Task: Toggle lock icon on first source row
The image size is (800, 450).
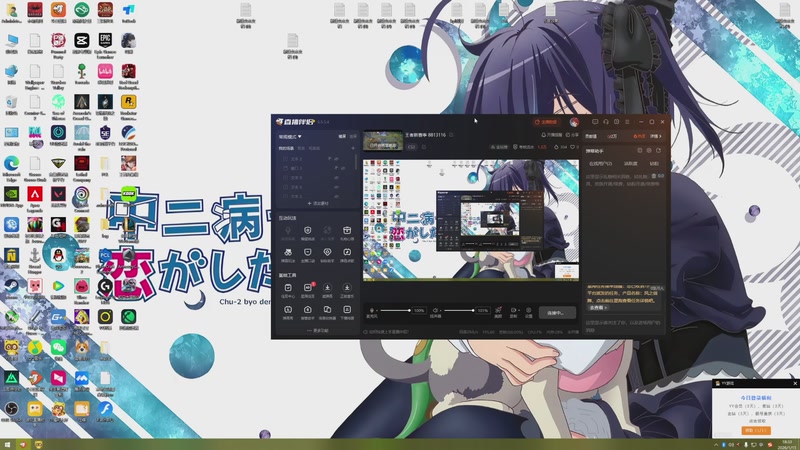Action: click(x=330, y=159)
